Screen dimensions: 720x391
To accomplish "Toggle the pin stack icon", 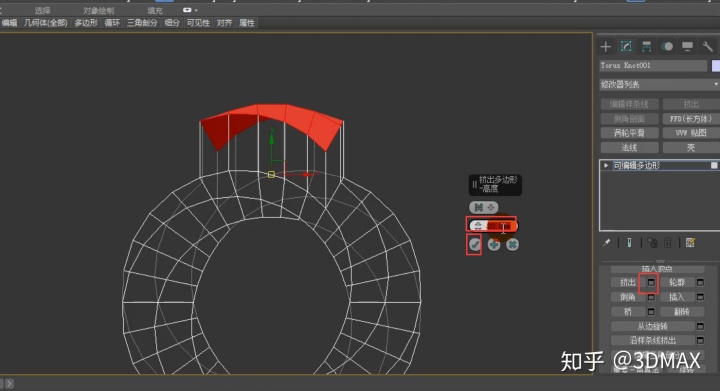I will pos(607,242).
